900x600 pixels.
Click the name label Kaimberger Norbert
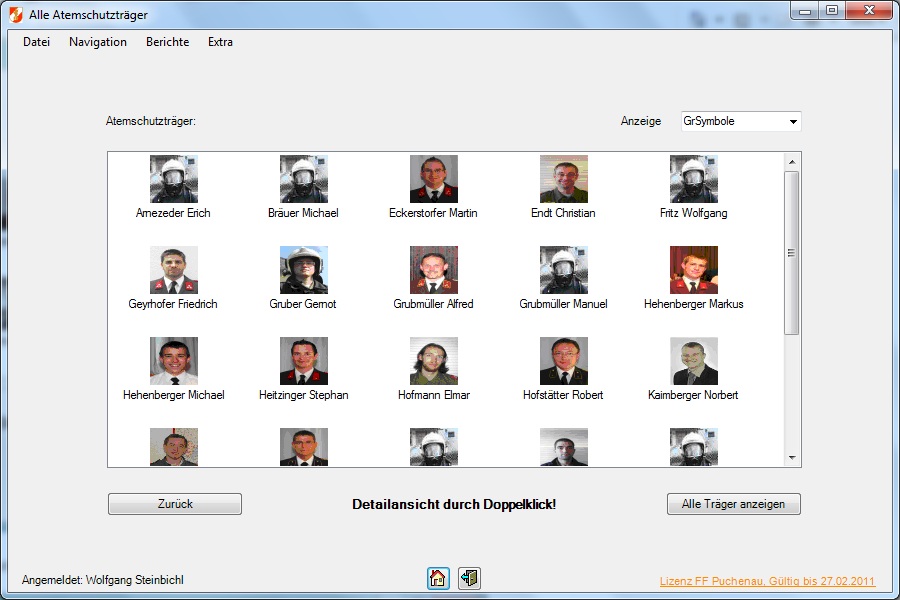(x=693, y=395)
